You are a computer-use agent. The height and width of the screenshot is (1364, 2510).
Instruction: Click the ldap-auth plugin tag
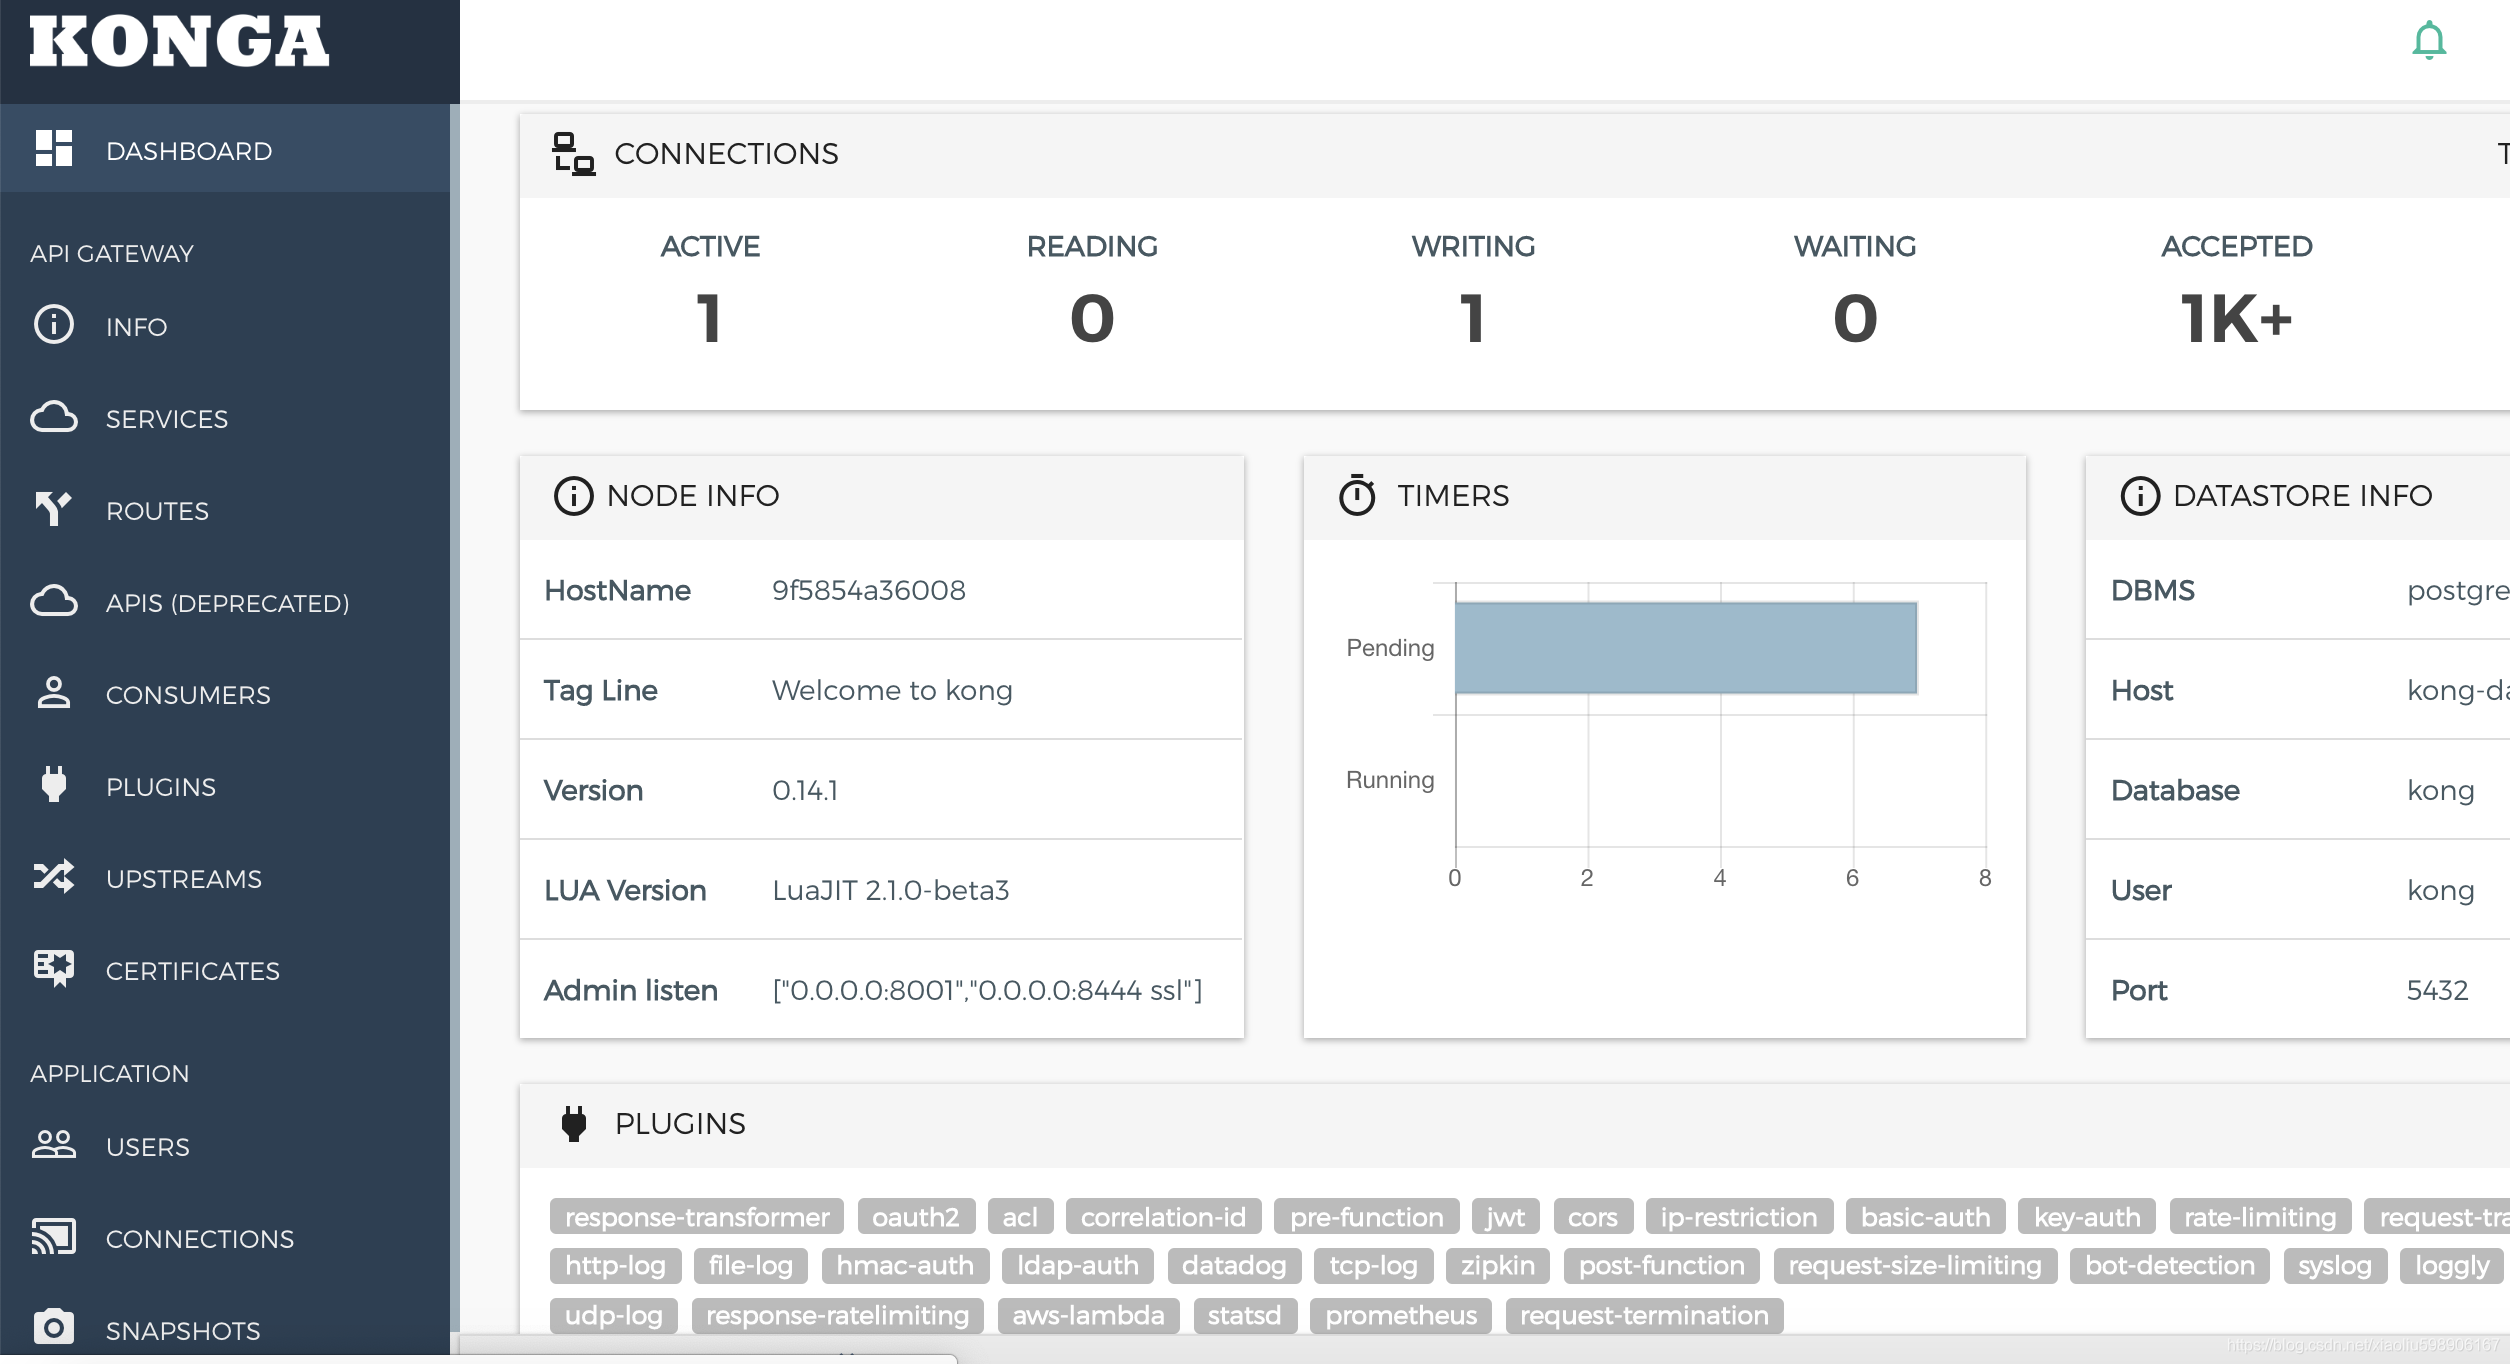coord(1078,1265)
